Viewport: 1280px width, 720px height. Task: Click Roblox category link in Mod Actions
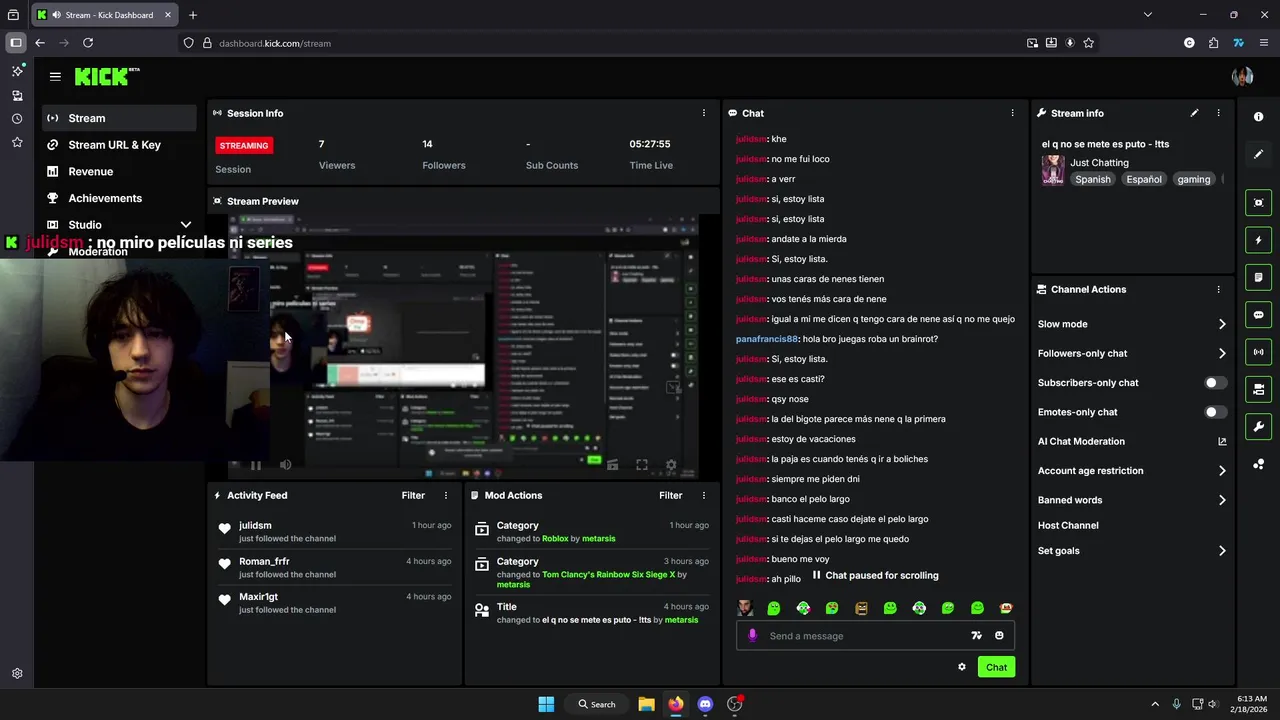(555, 539)
